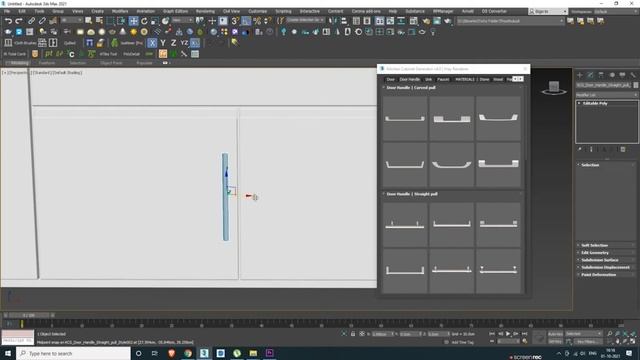This screenshot has height=360, width=640.
Task: Select the Modeling ribbon tab
Action: pos(19,63)
